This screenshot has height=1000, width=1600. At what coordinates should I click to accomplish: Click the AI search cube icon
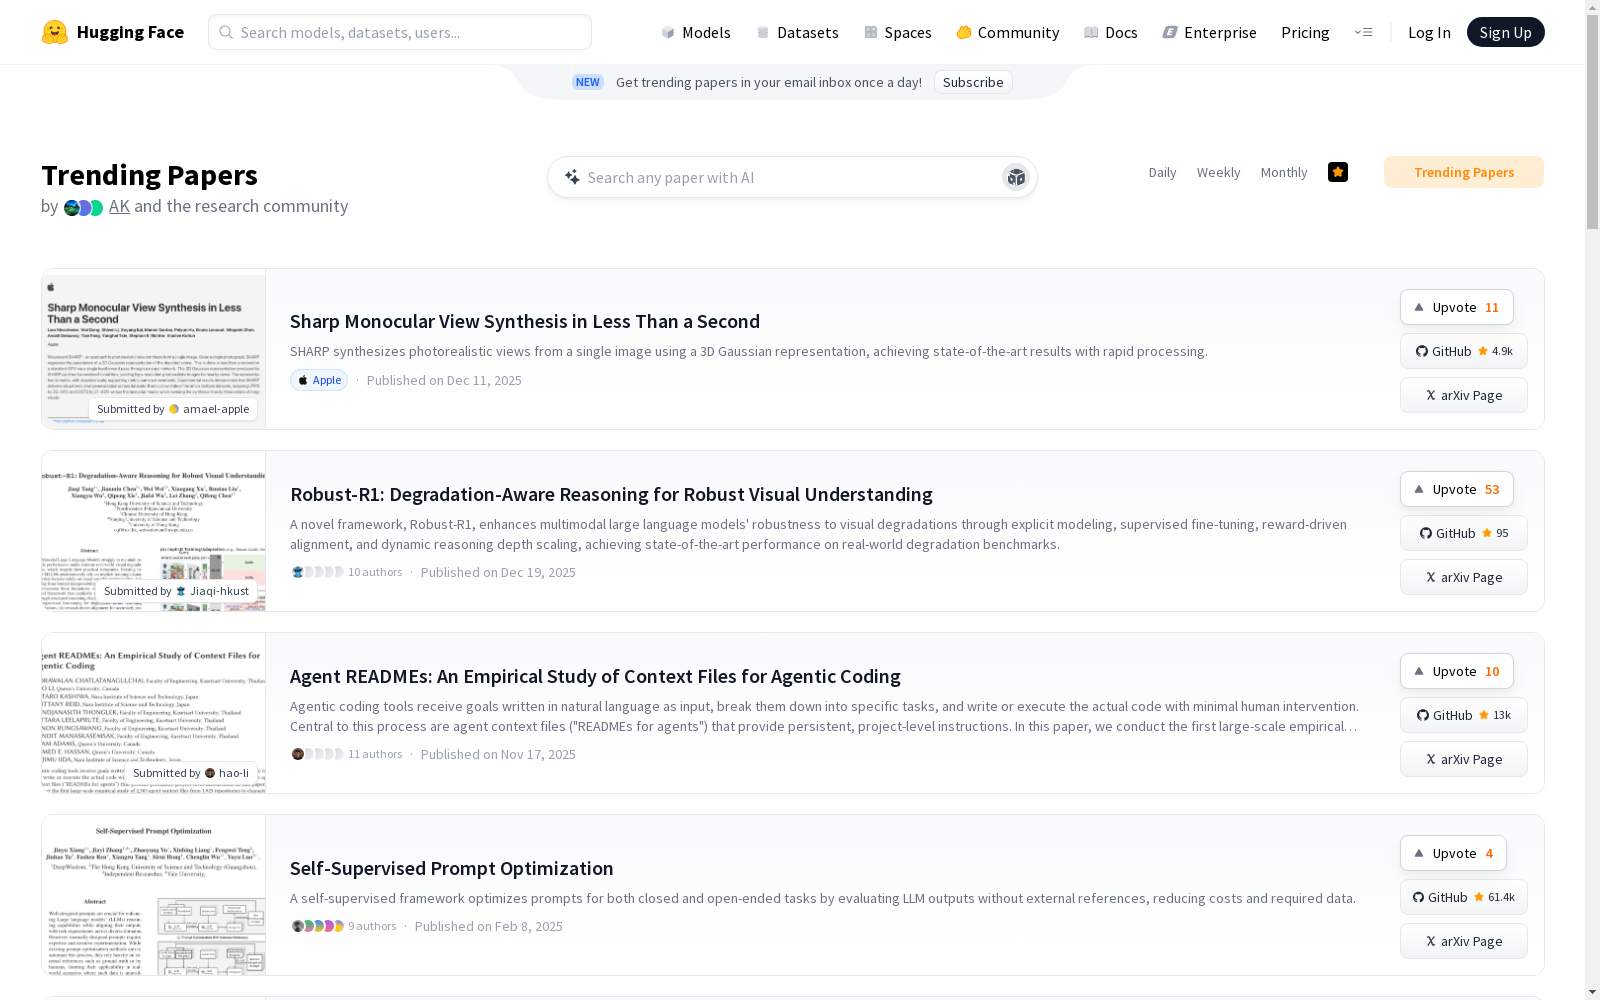[1016, 177]
